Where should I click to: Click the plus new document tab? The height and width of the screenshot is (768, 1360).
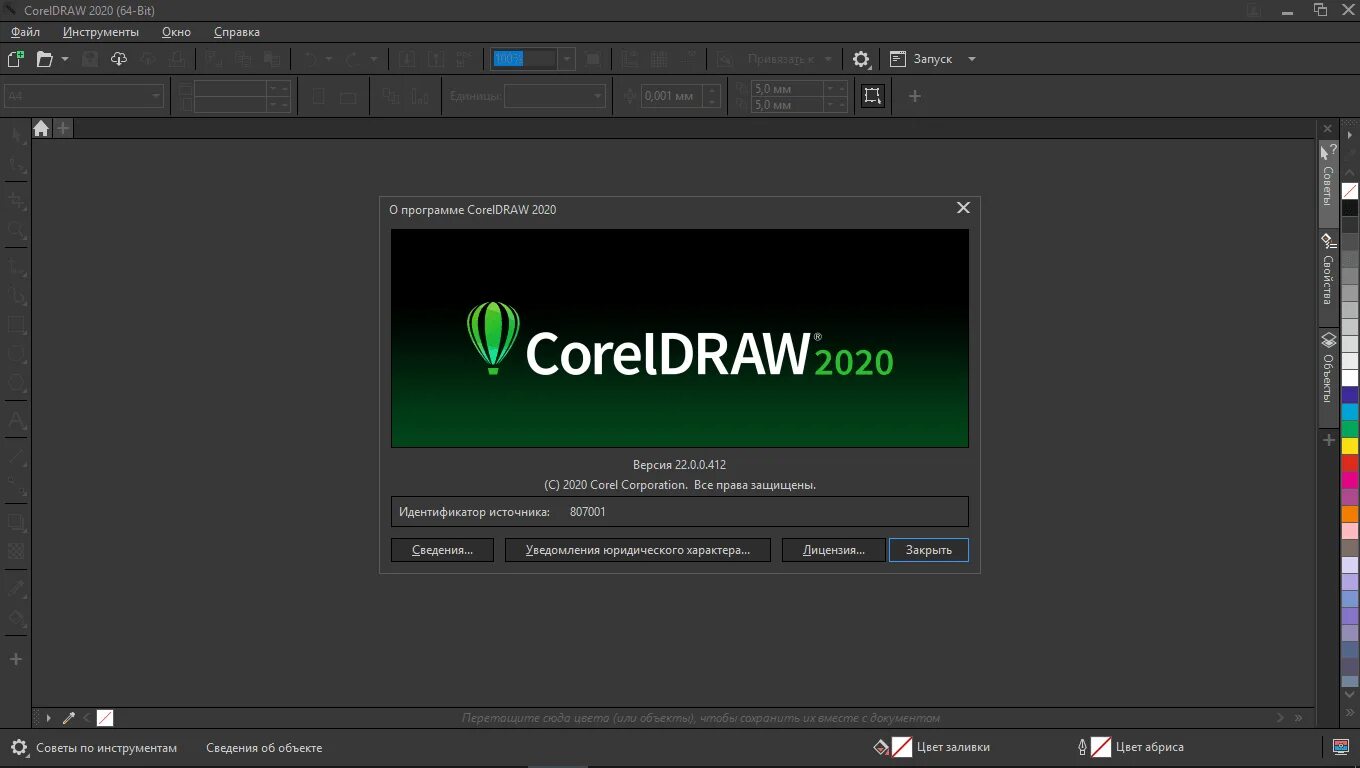click(x=63, y=128)
